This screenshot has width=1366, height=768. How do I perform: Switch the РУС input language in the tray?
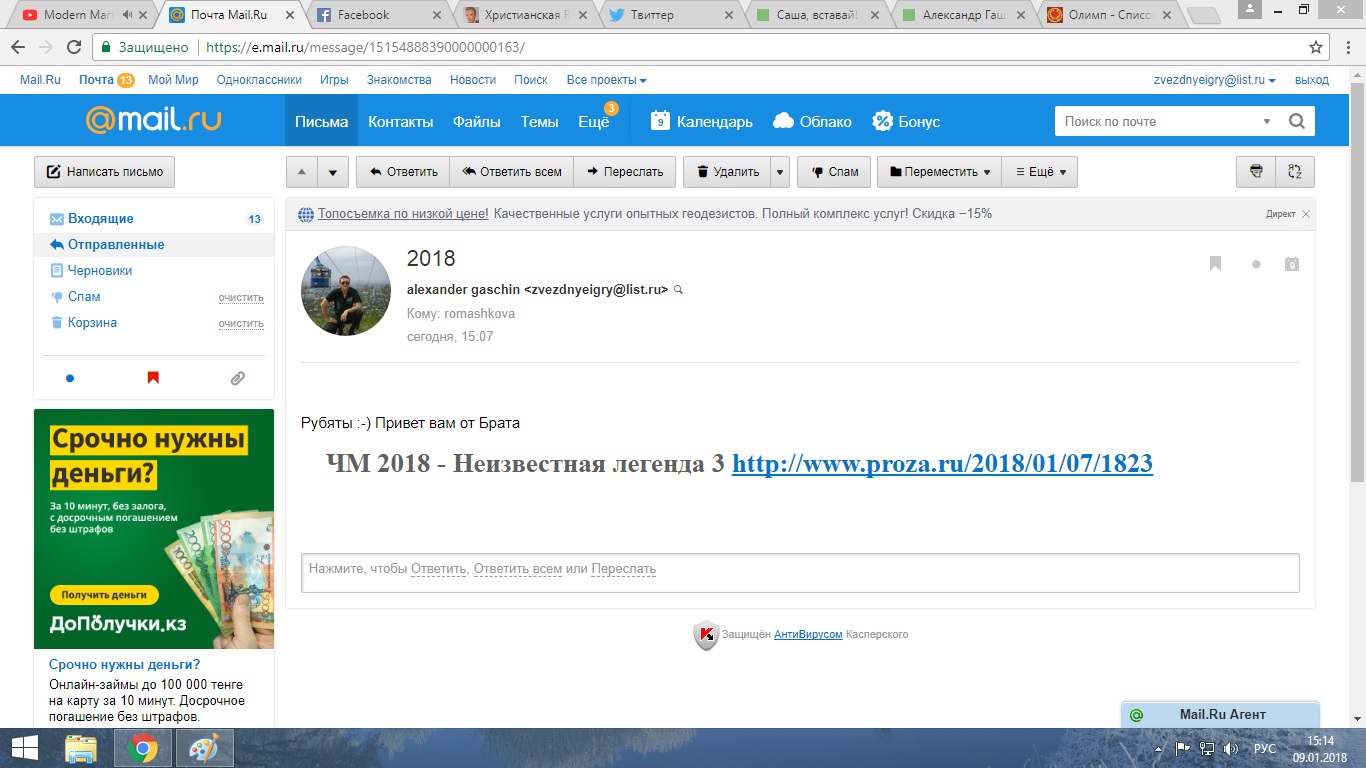1265,748
